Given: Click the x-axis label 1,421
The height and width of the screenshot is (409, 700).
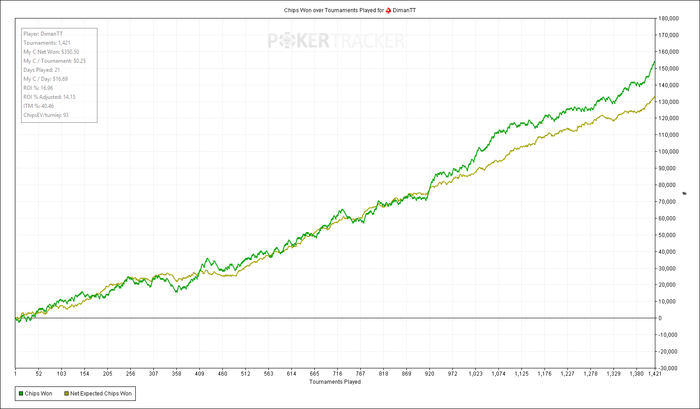Looking at the screenshot, I should (654, 374).
